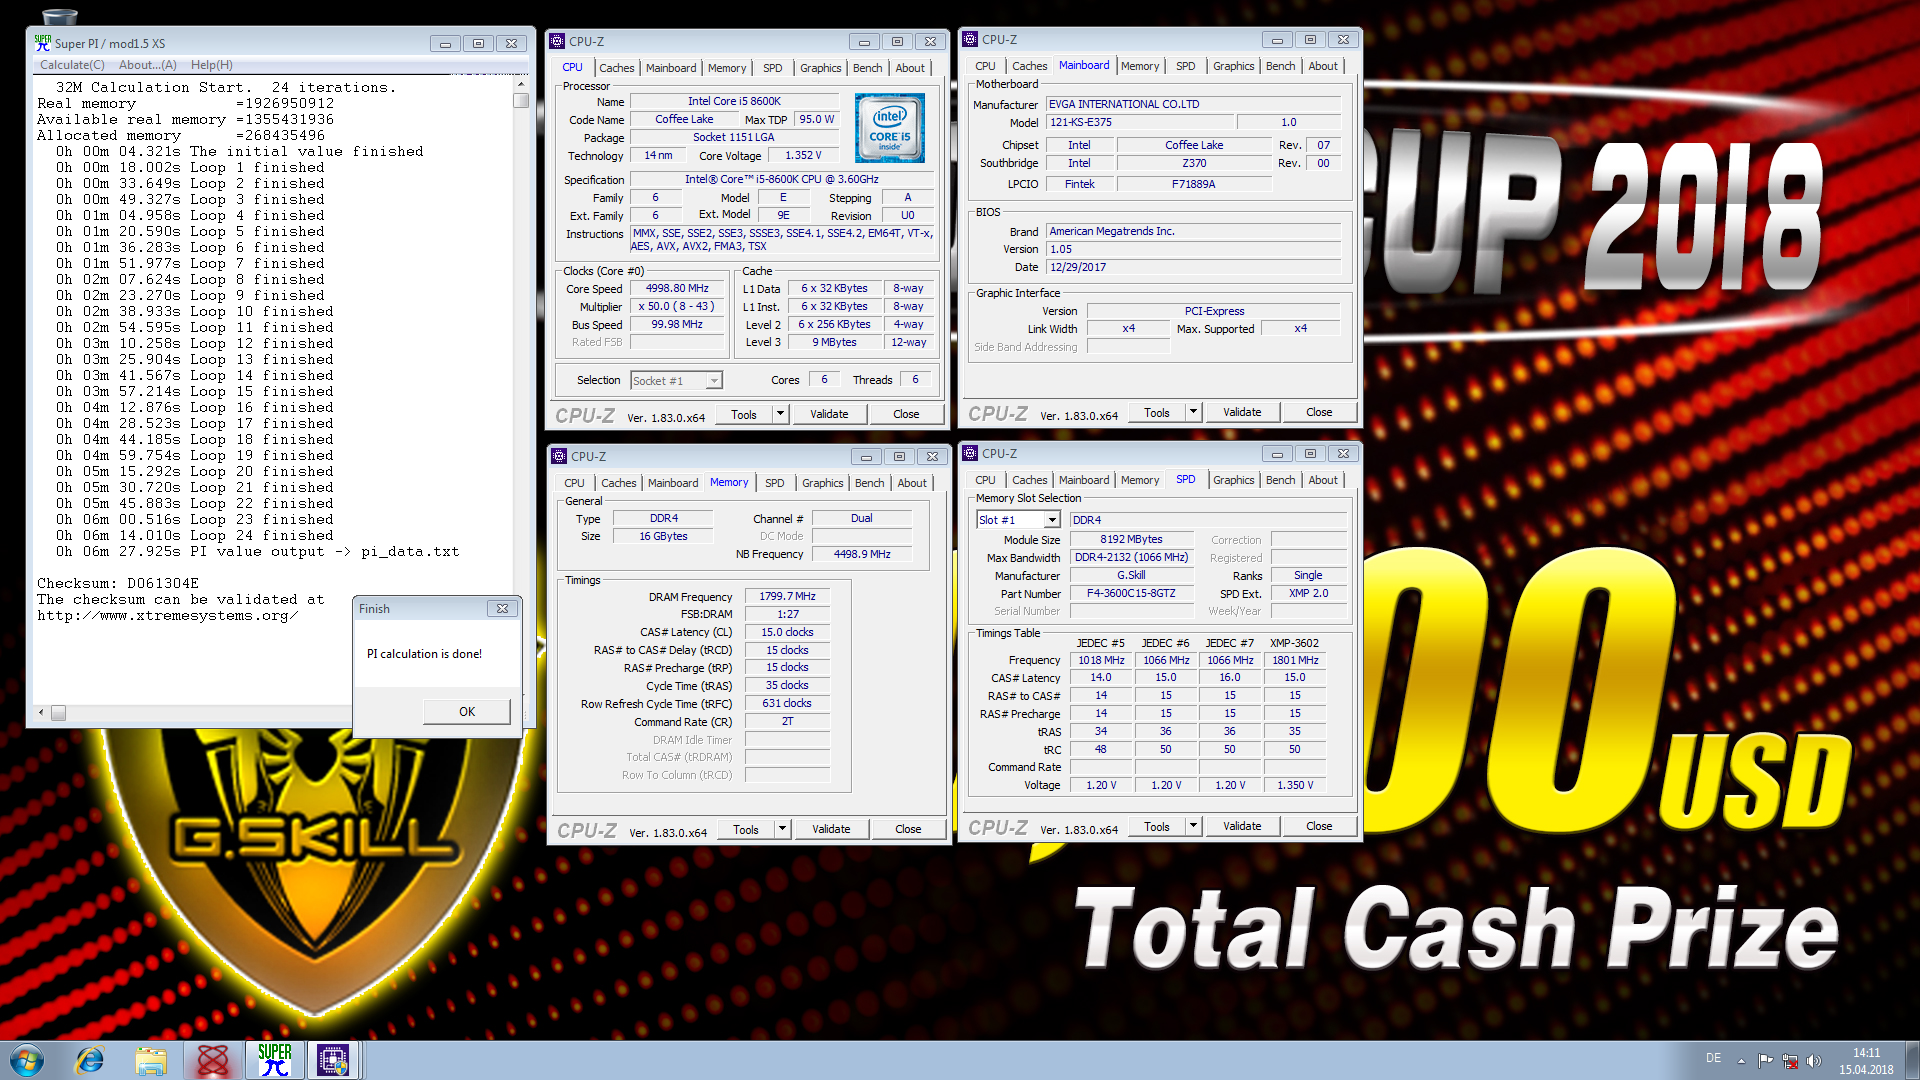Open Socket #1 selection dropdown
The height and width of the screenshot is (1080, 1920).
click(713, 381)
